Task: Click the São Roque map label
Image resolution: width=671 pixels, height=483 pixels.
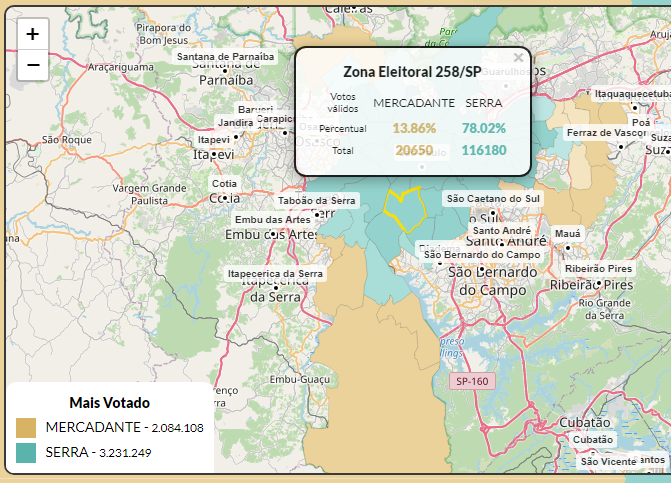Action: tap(67, 140)
